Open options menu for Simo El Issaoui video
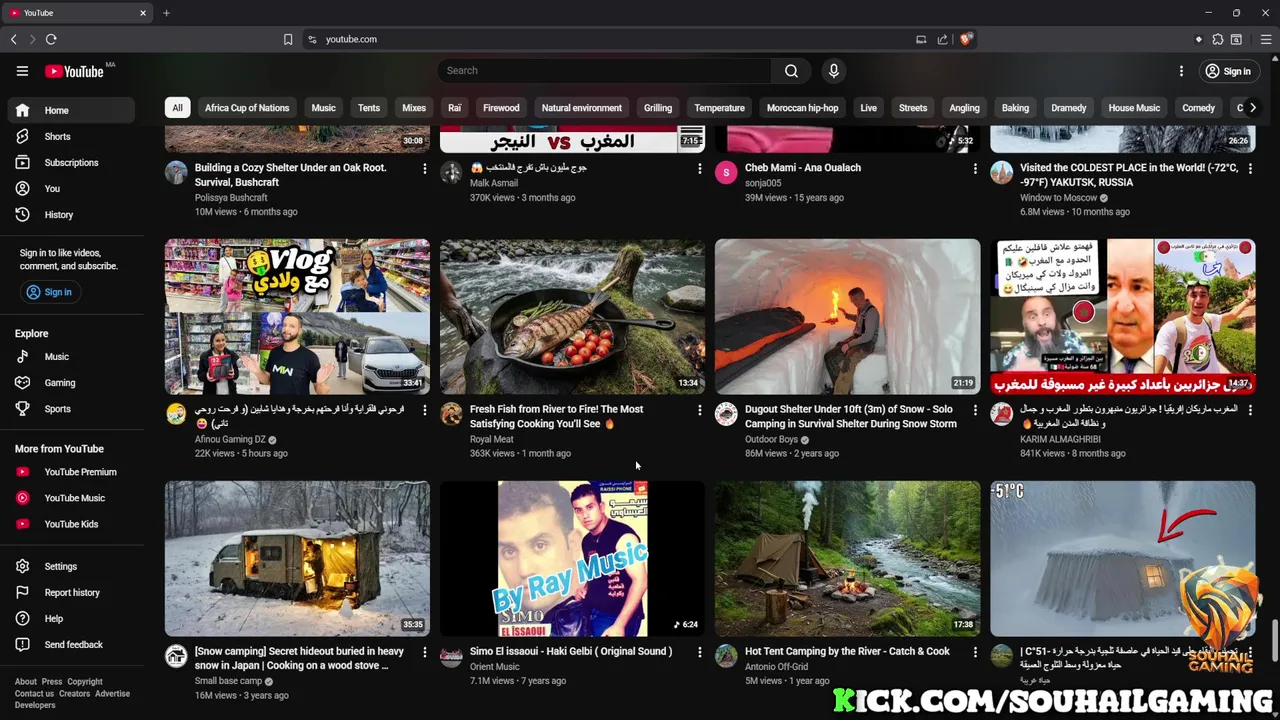 tap(700, 652)
